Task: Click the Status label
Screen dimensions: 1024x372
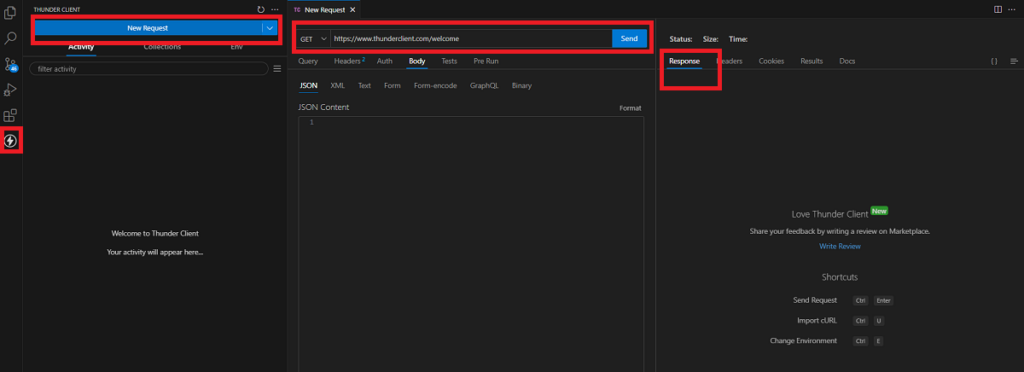Action: click(680, 39)
